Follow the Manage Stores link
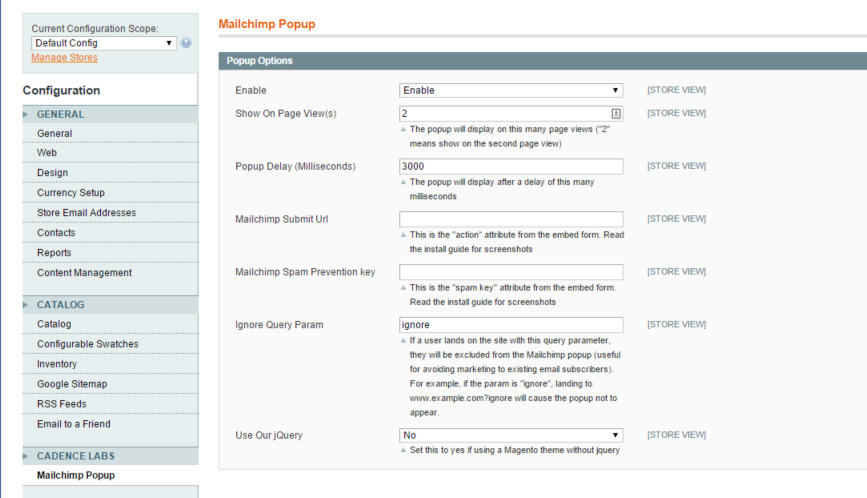 [x=64, y=57]
